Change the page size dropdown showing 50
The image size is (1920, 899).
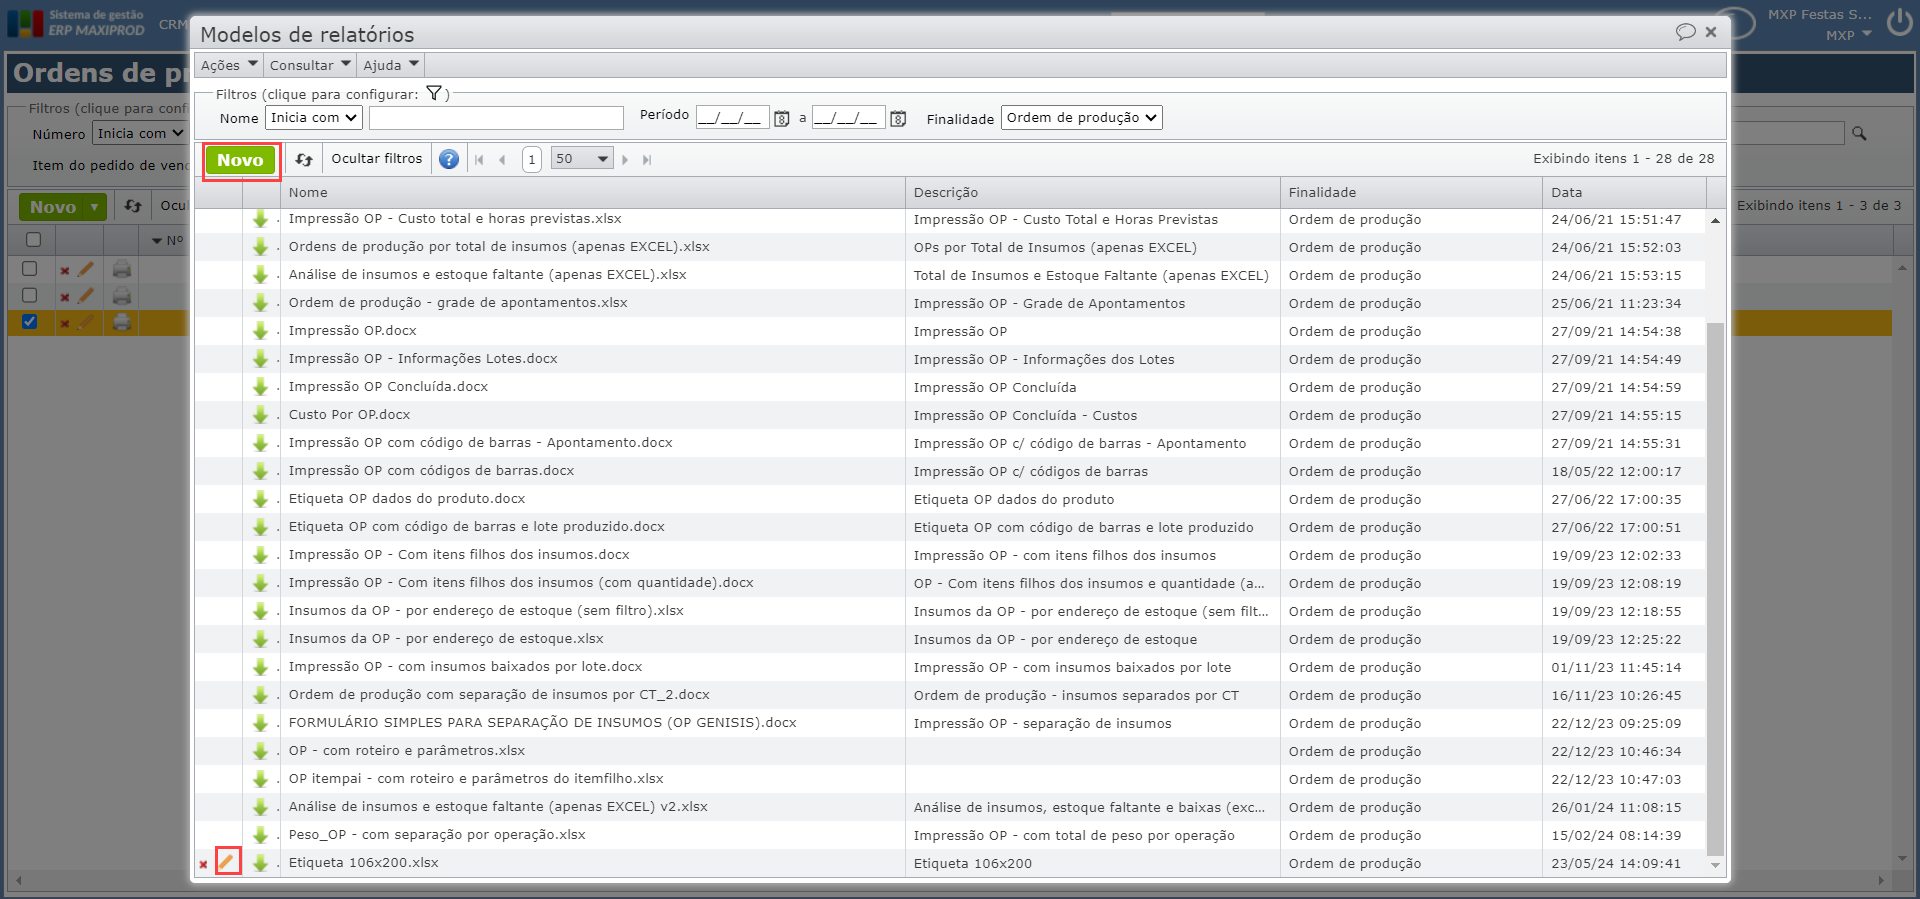pos(582,159)
